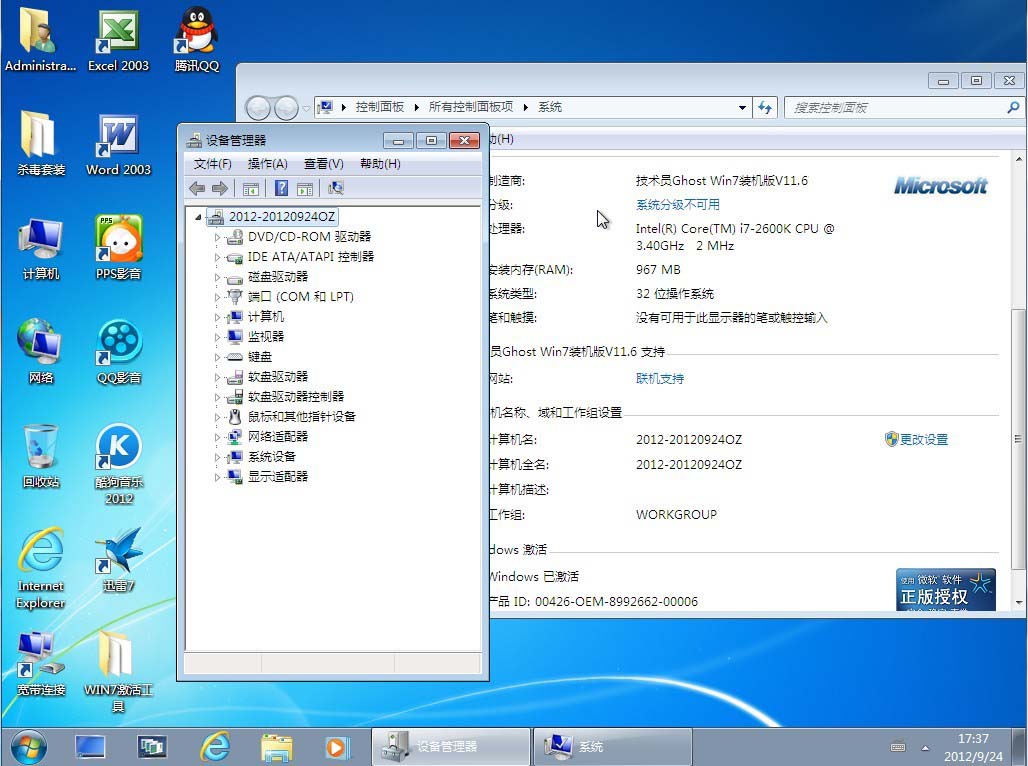Viewport: 1028px width, 766px height.
Task: Expand the IDE ATA/ATAPI 控制器 node
Action: 217,257
